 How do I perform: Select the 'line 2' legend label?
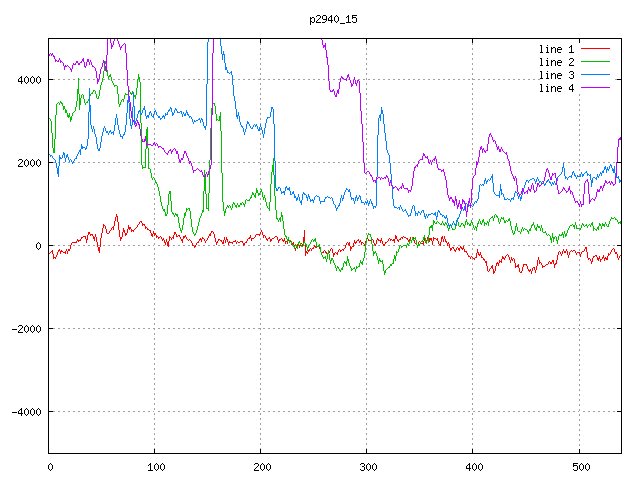(557, 62)
